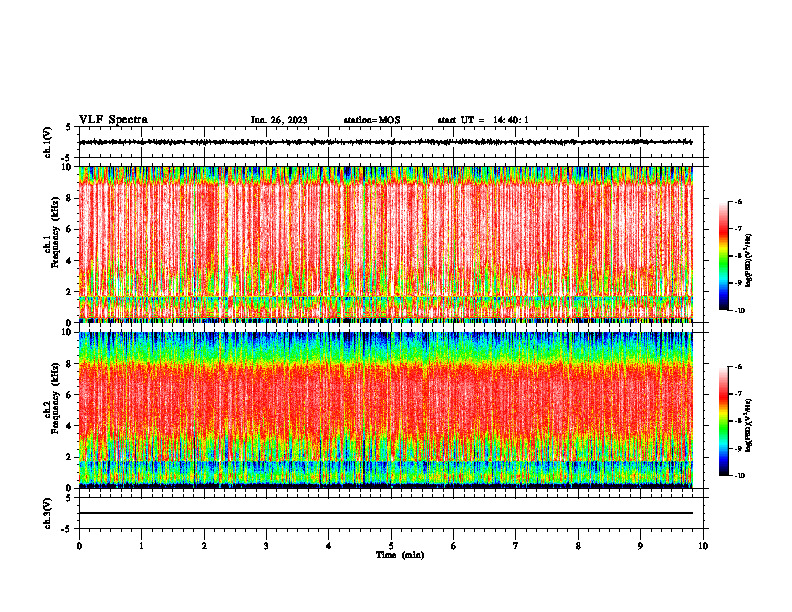This screenshot has width=792, height=612.
Task: Click the ch.1 voltage waveform trace
Action: [x=386, y=142]
